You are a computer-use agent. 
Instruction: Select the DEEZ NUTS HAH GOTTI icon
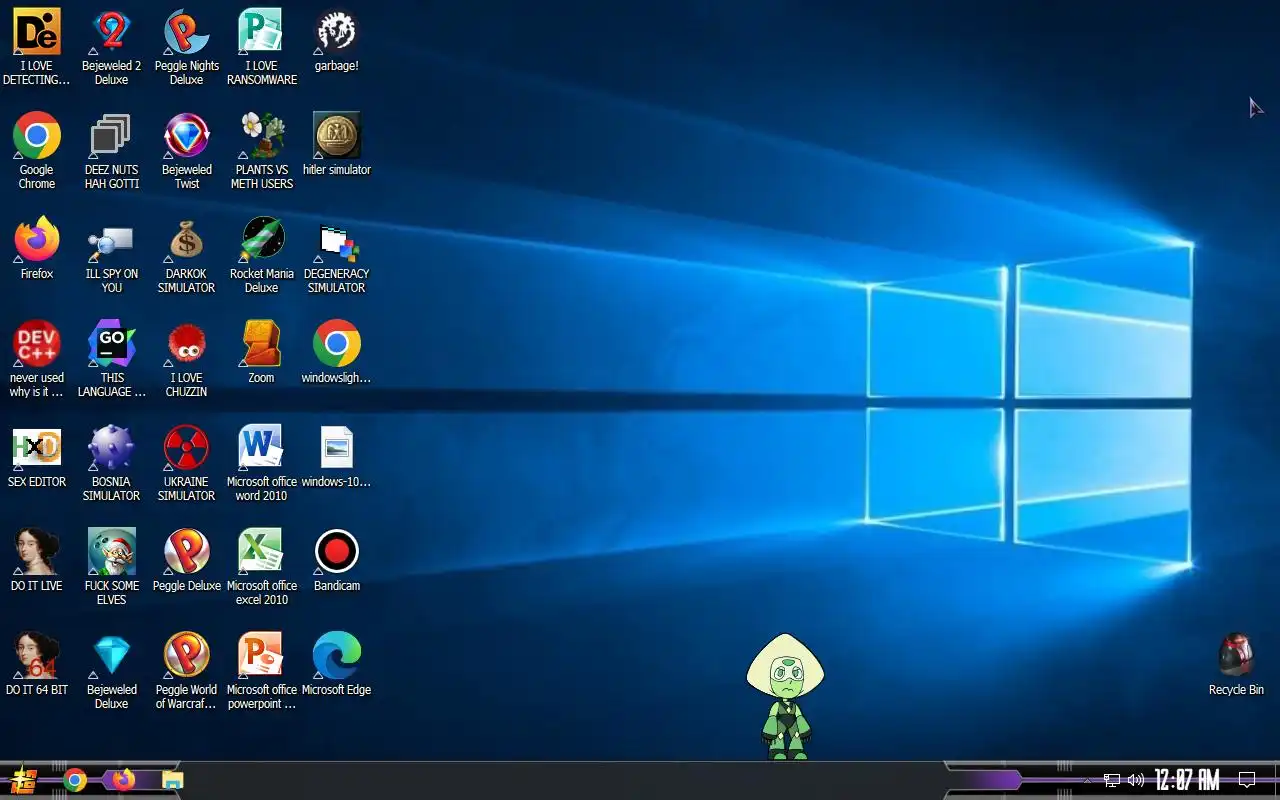coord(112,150)
